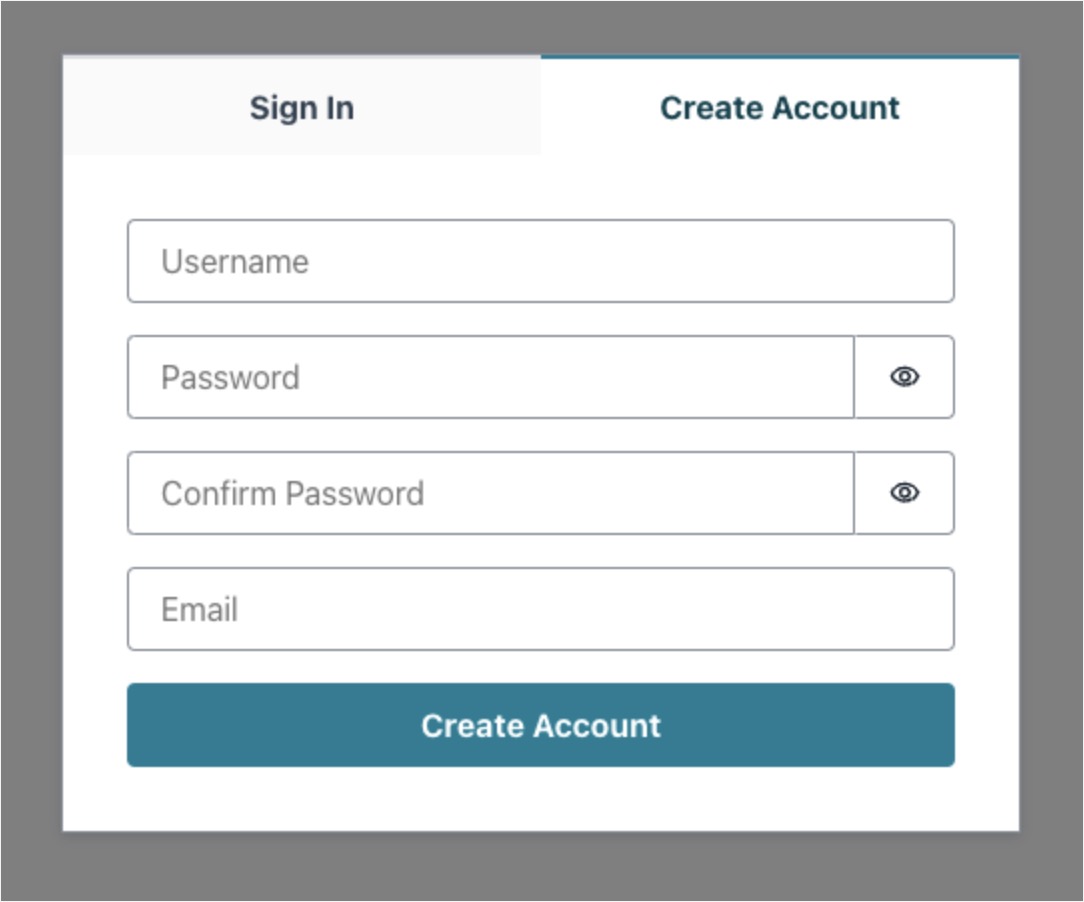Click the eye icon beside Password

click(x=904, y=377)
